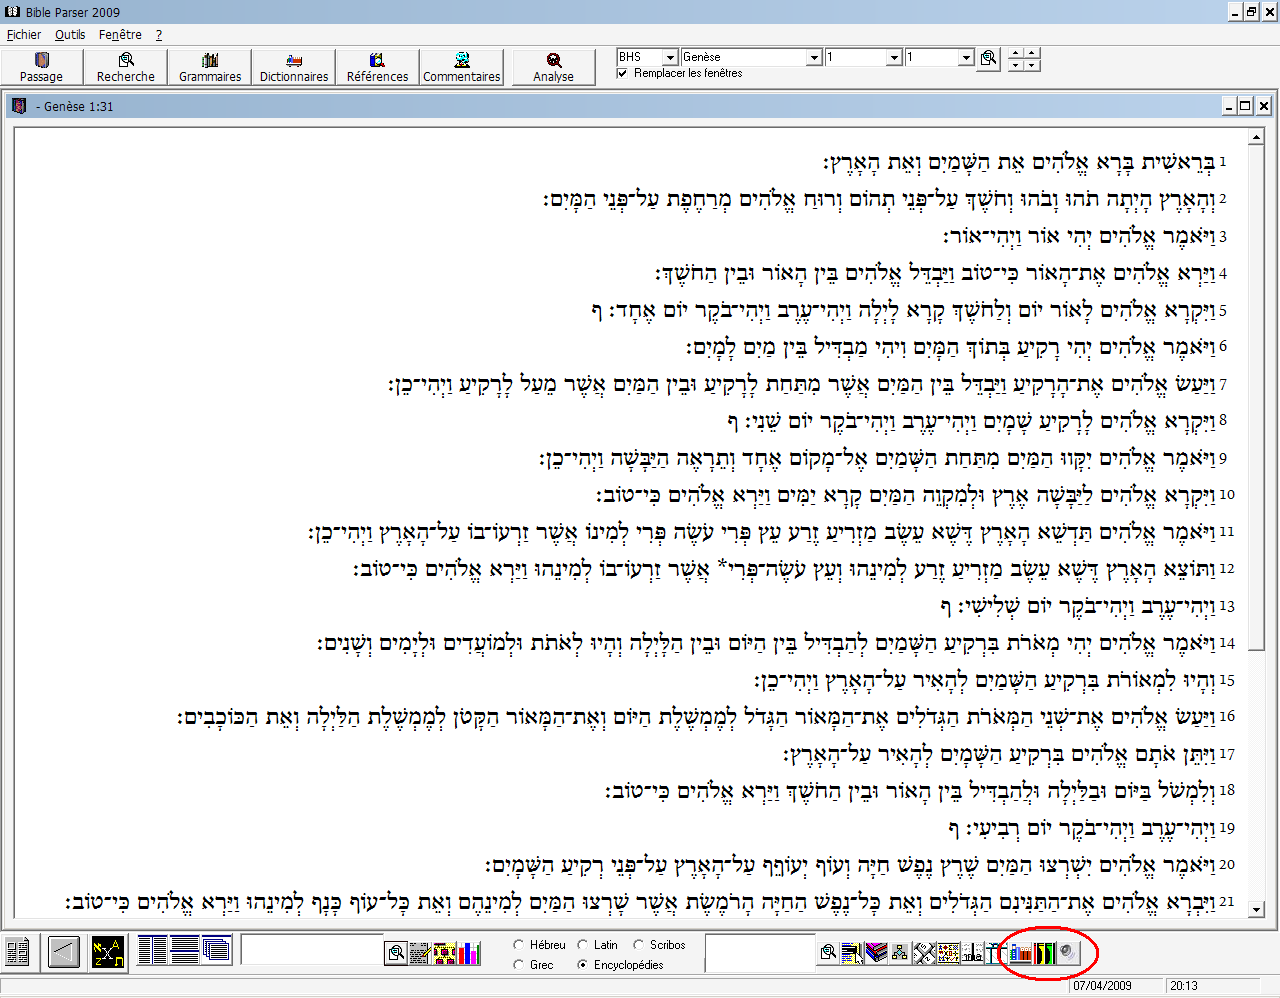Select the Grec radio button
Image resolution: width=1280 pixels, height=998 pixels.
pos(518,965)
